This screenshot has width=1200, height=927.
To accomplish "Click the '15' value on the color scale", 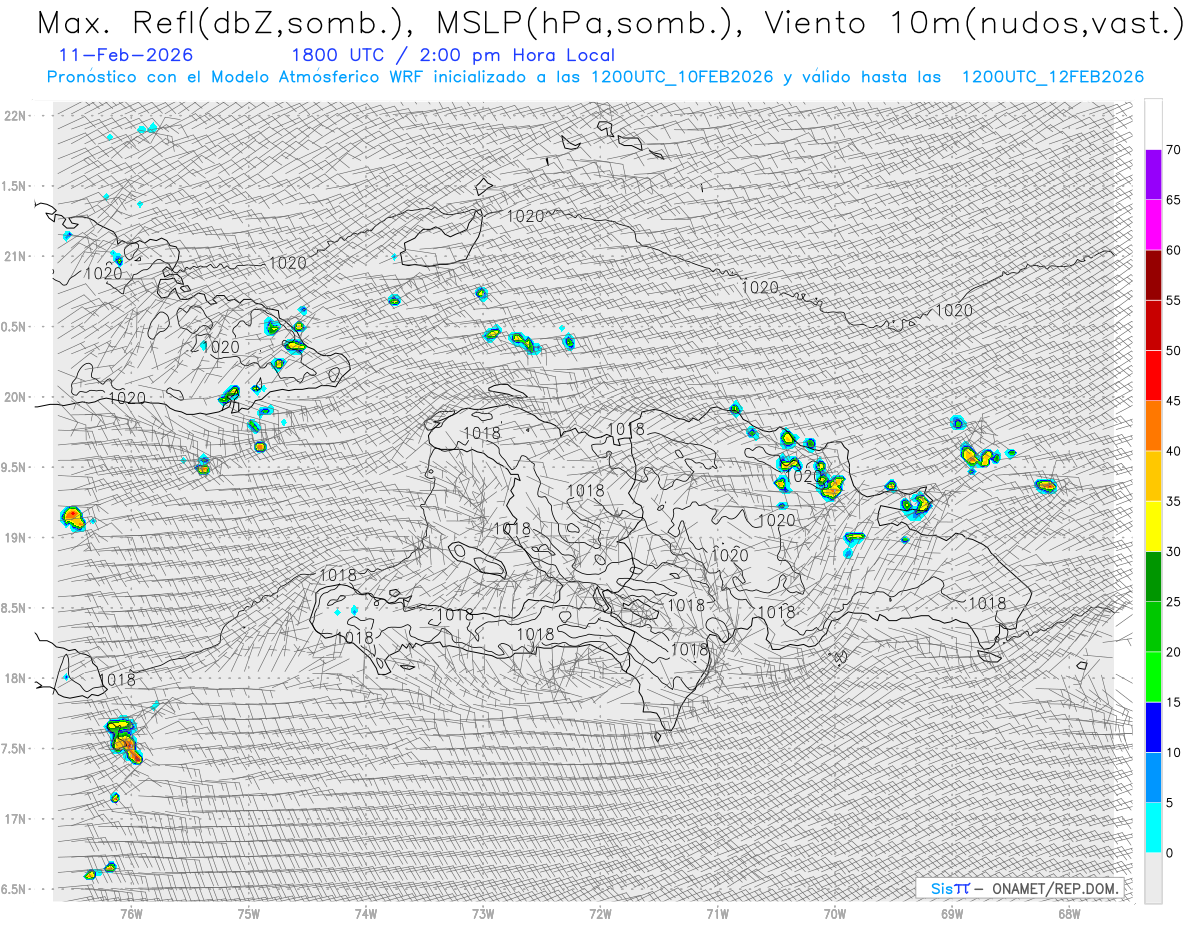I will pos(1173,702).
